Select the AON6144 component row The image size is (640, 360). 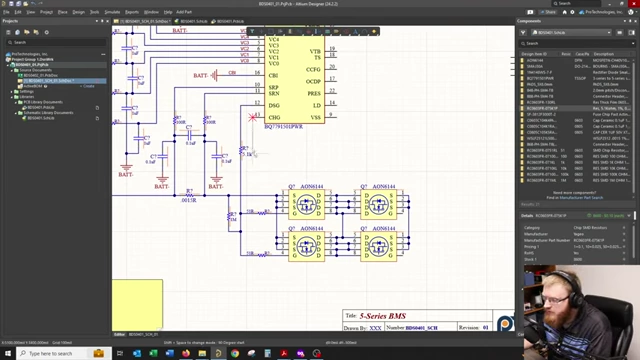tap(576, 60)
